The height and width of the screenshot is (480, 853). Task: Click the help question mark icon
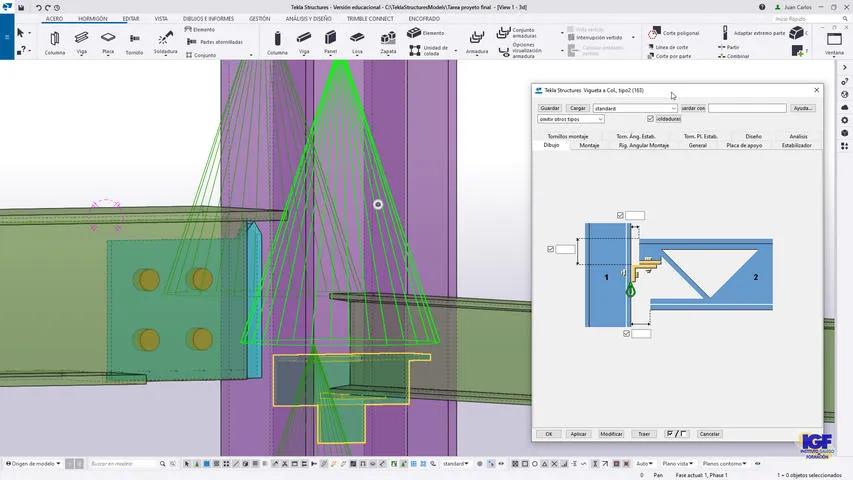coord(762,7)
